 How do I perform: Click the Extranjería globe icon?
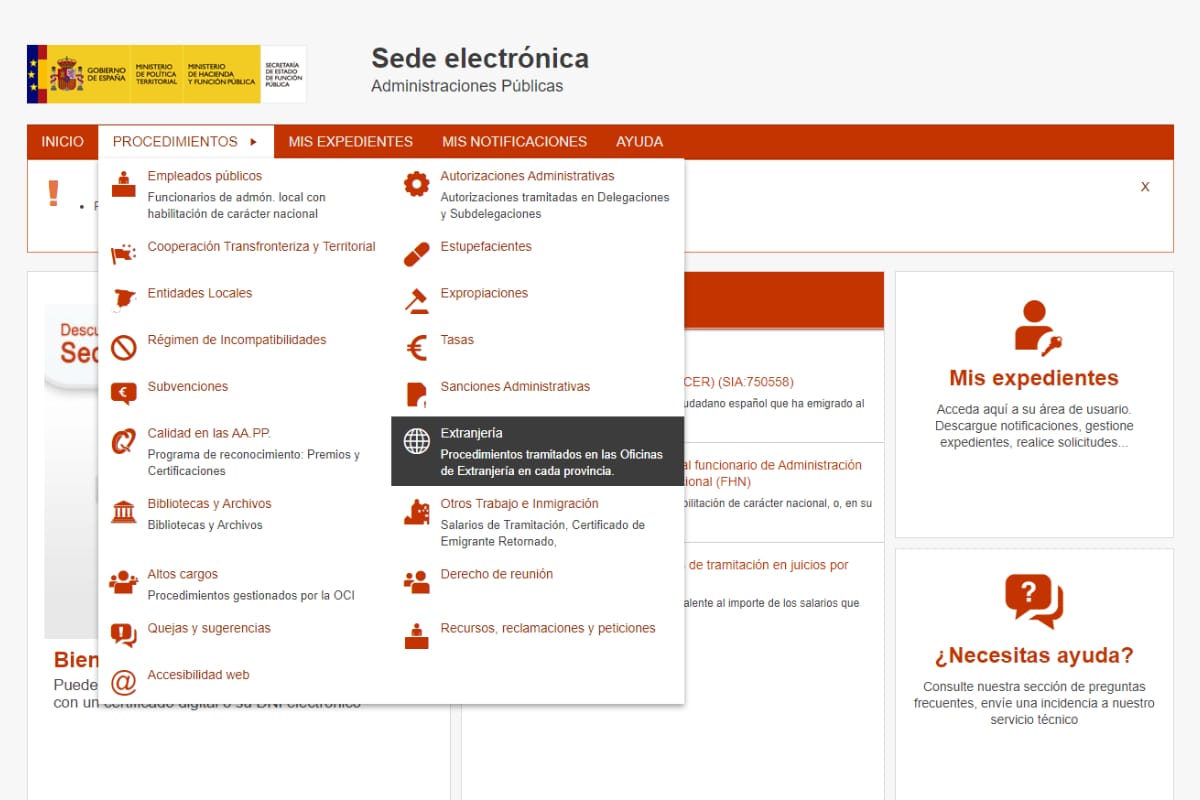[416, 440]
